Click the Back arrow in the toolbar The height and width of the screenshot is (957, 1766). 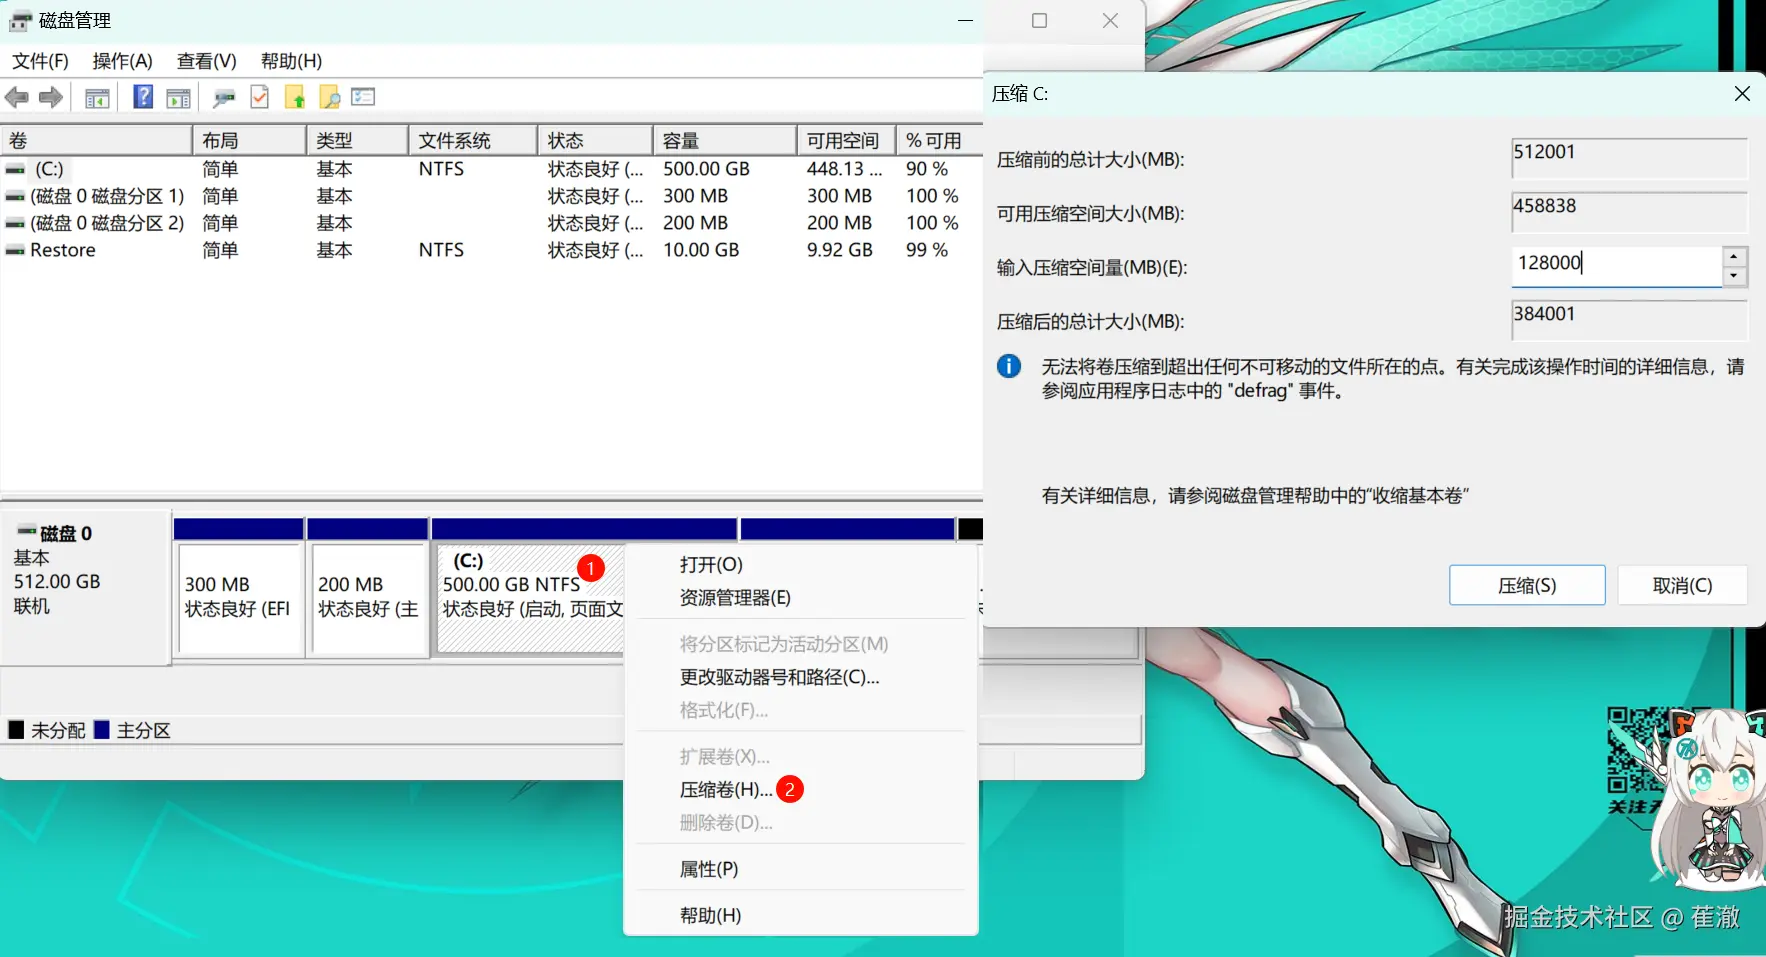point(17,97)
